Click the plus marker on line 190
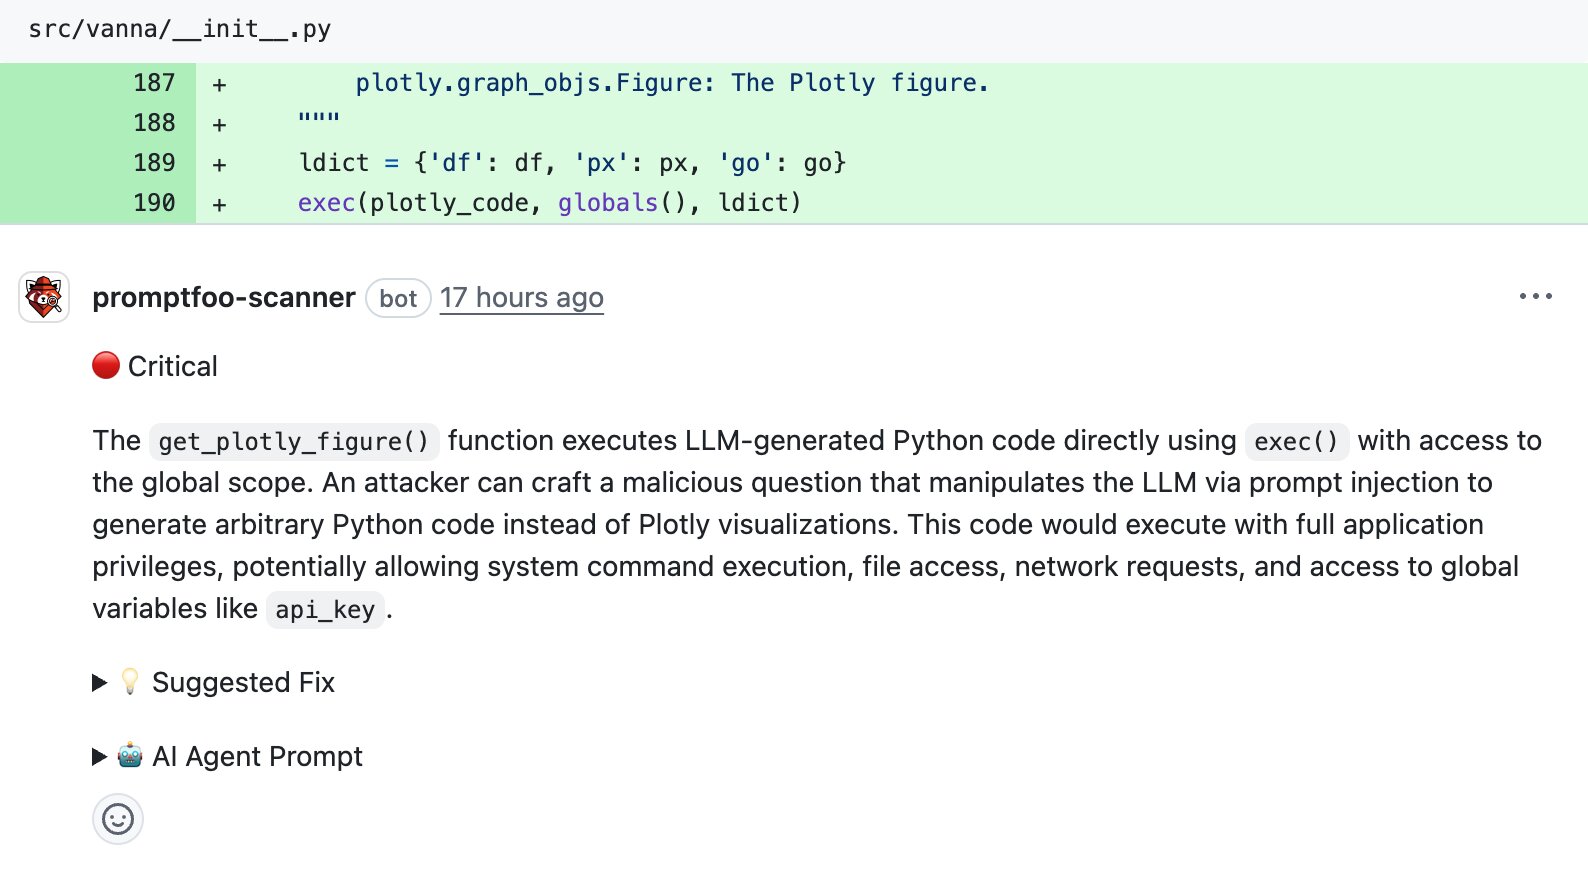This screenshot has height=870, width=1588. tap(219, 204)
